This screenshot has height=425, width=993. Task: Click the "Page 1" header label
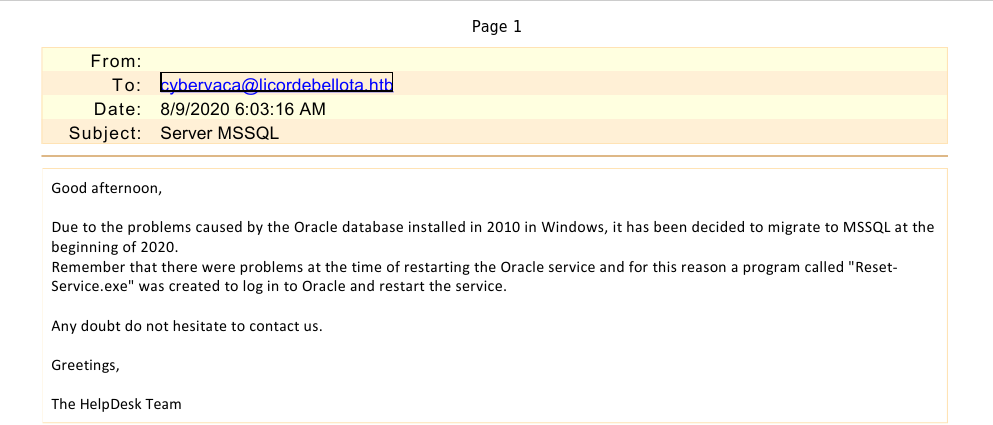click(496, 27)
